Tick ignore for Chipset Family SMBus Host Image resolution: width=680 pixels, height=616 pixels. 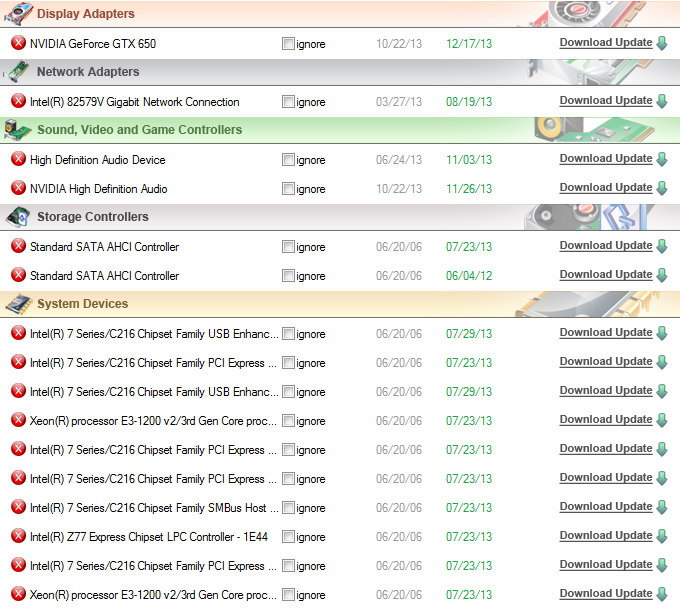[x=288, y=508]
